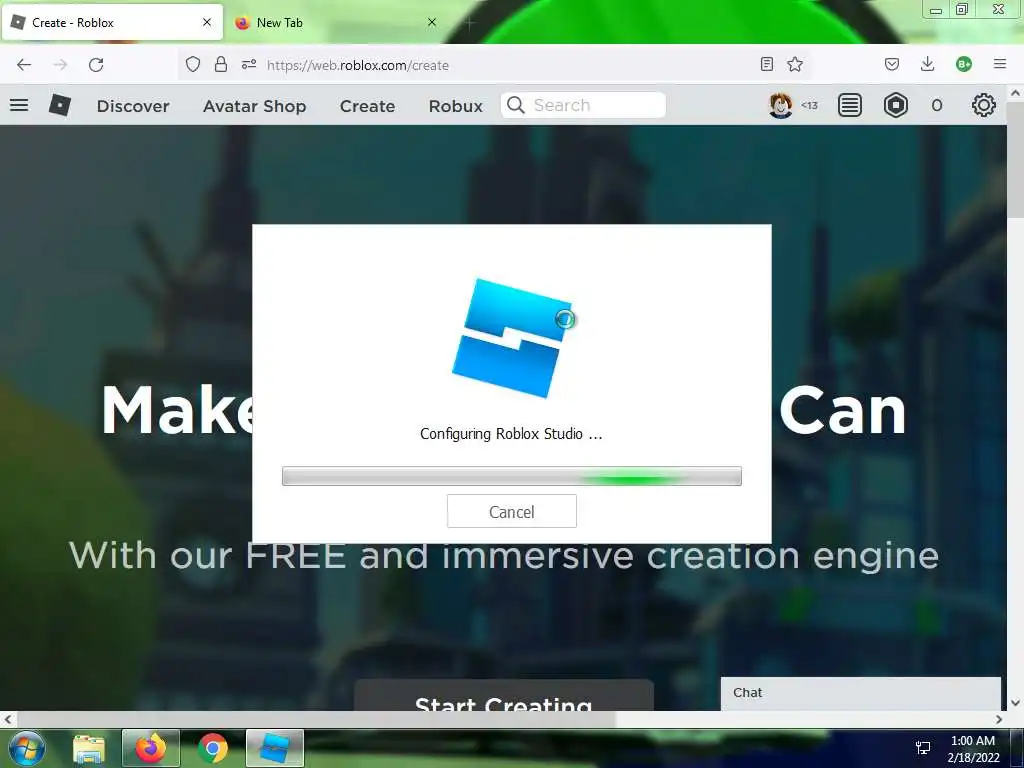Open the Avatar Shop
This screenshot has width=1024, height=768.
[x=254, y=106]
